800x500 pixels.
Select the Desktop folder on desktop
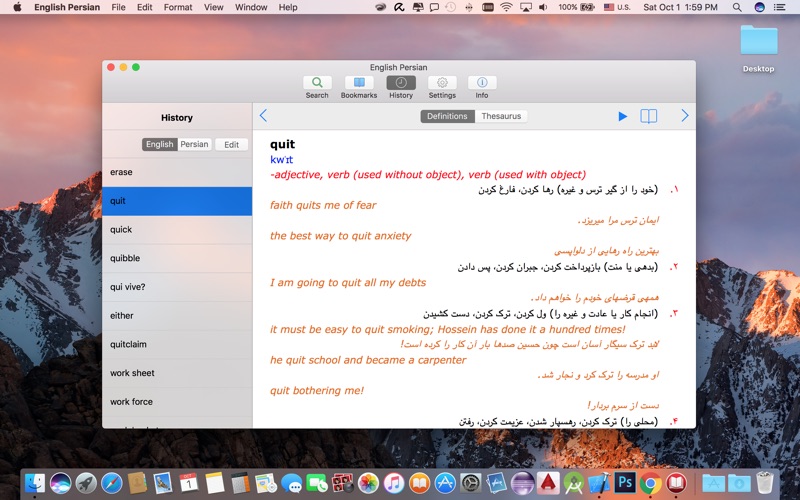[x=759, y=48]
